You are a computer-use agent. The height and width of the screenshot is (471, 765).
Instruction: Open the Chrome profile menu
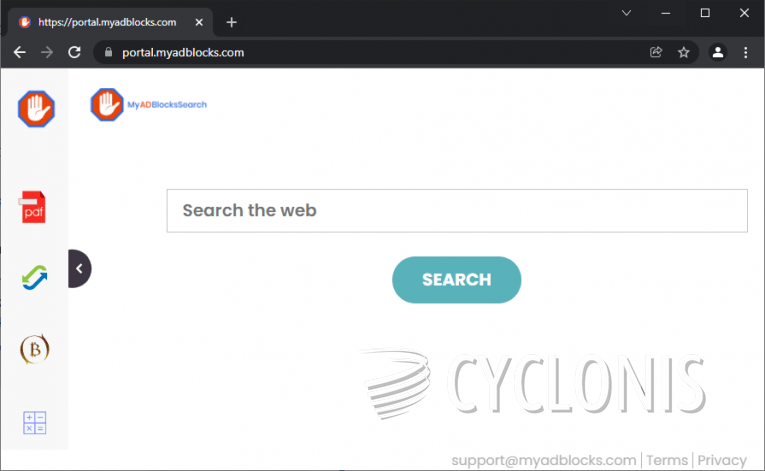click(717, 52)
